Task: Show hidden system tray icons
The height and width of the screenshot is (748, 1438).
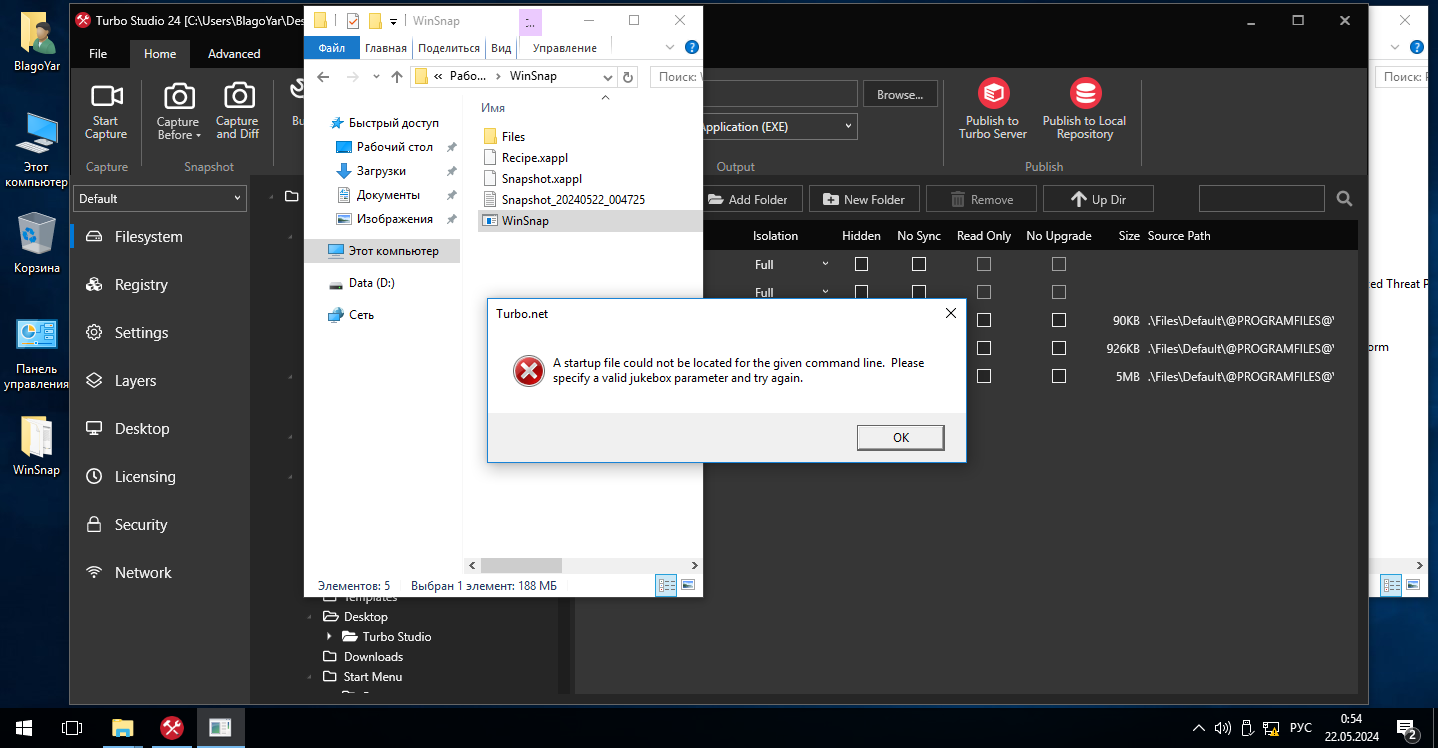Action: pos(1200,727)
